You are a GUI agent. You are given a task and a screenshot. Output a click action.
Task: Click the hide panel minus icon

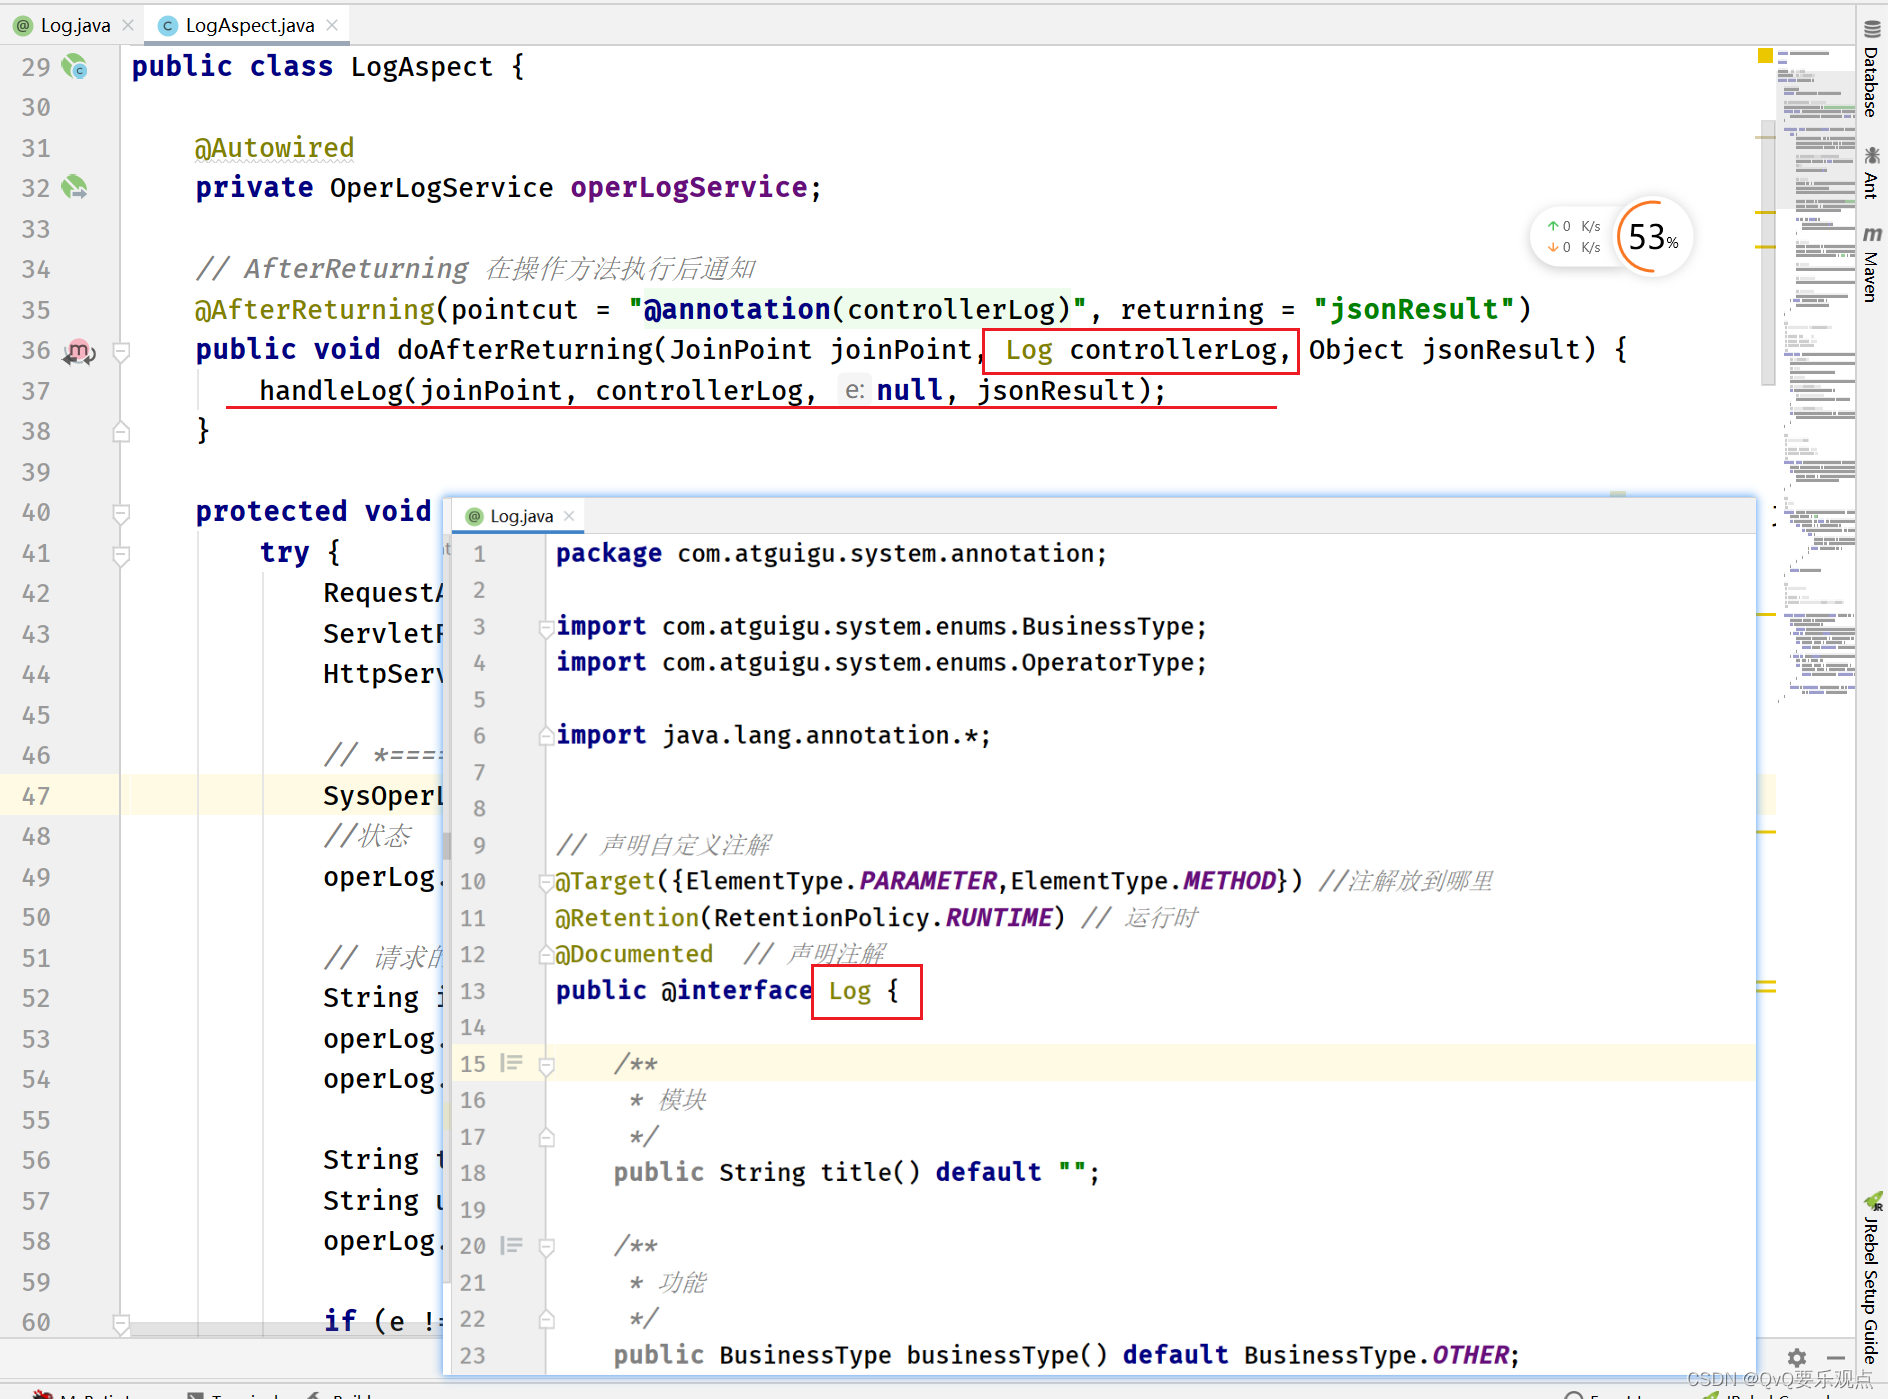pos(1836,1357)
